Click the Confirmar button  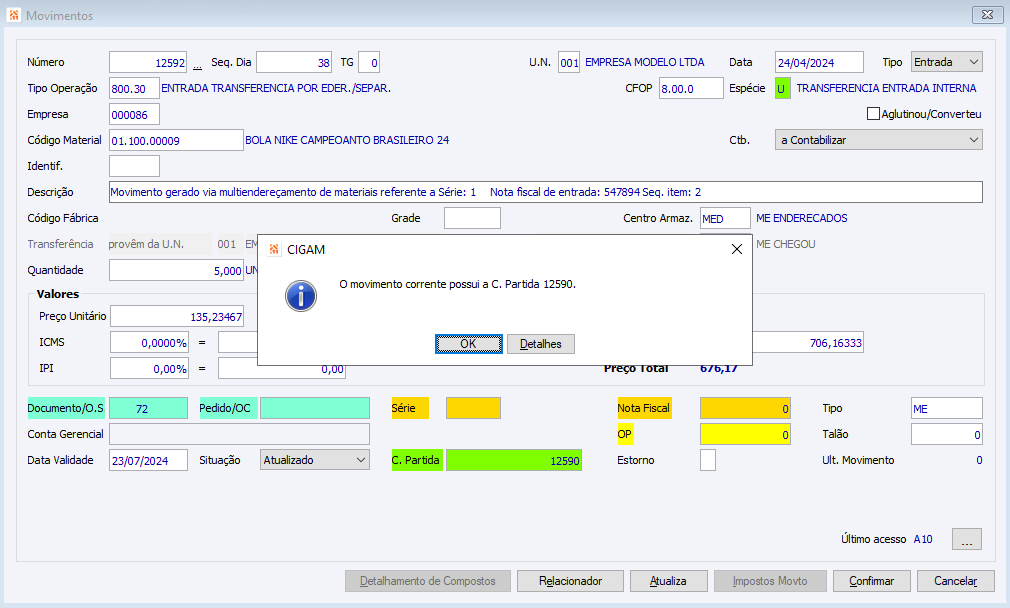pos(872,581)
